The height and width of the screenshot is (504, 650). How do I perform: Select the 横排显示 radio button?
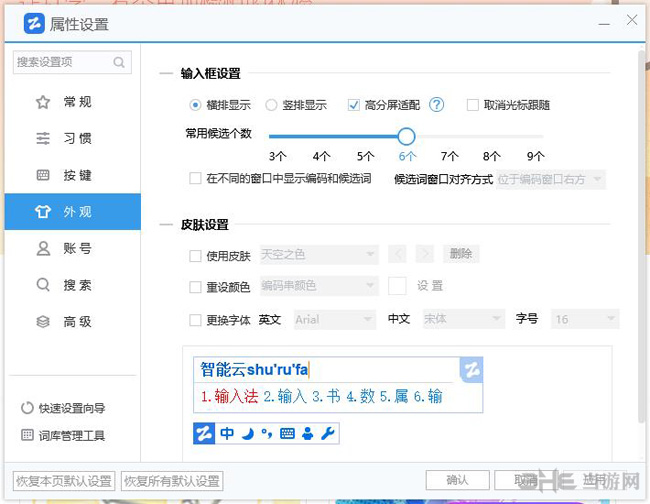195,105
